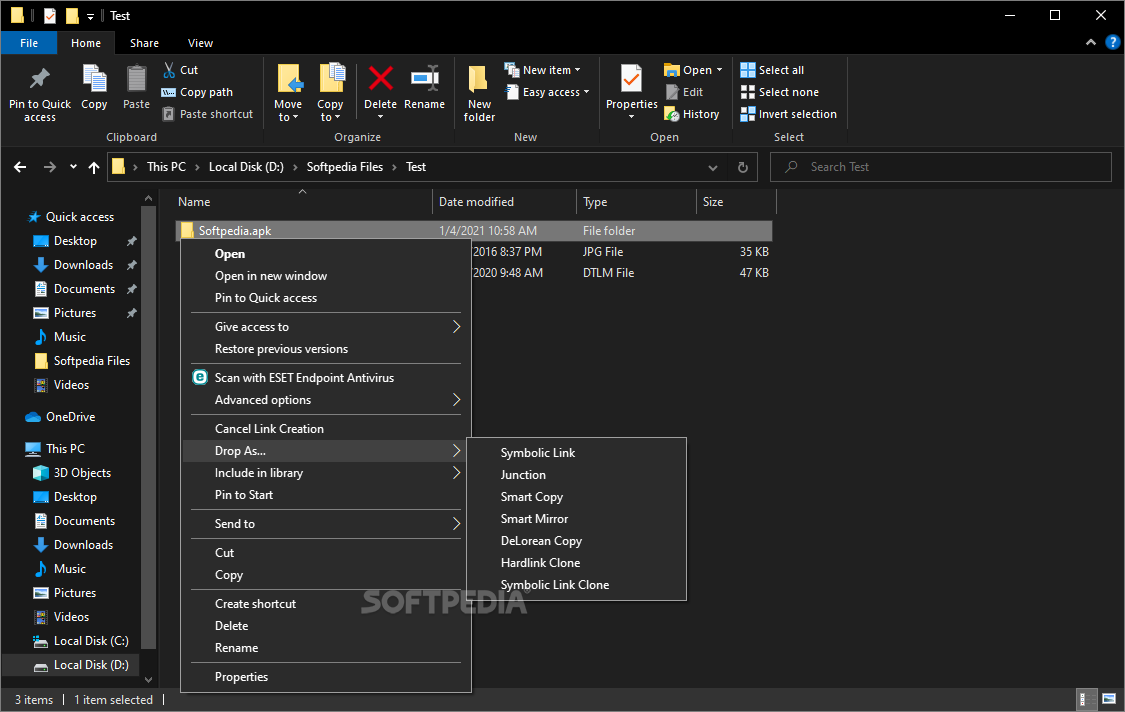Click the title bar new folder icon
Viewport: 1125px width, 712px height.
tap(72, 15)
